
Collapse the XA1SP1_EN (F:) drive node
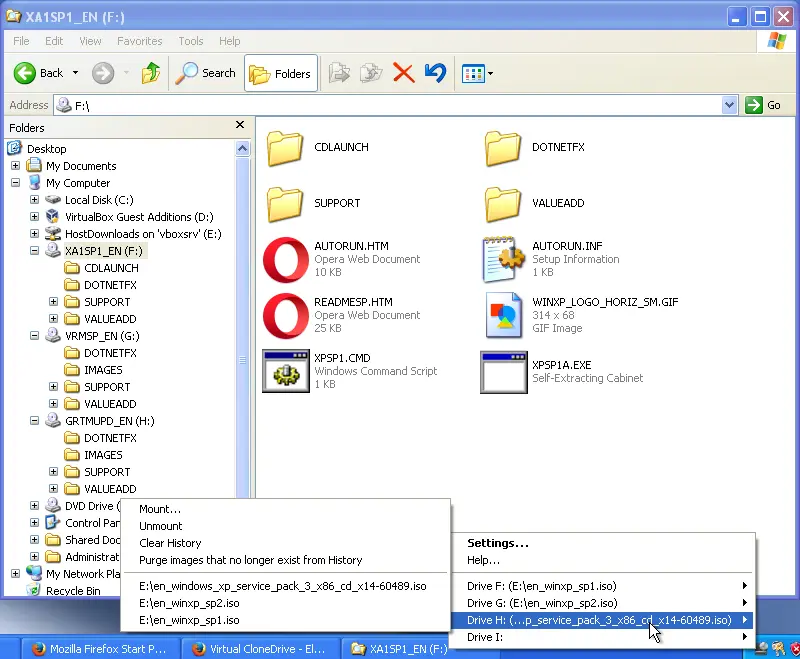tap(34, 250)
